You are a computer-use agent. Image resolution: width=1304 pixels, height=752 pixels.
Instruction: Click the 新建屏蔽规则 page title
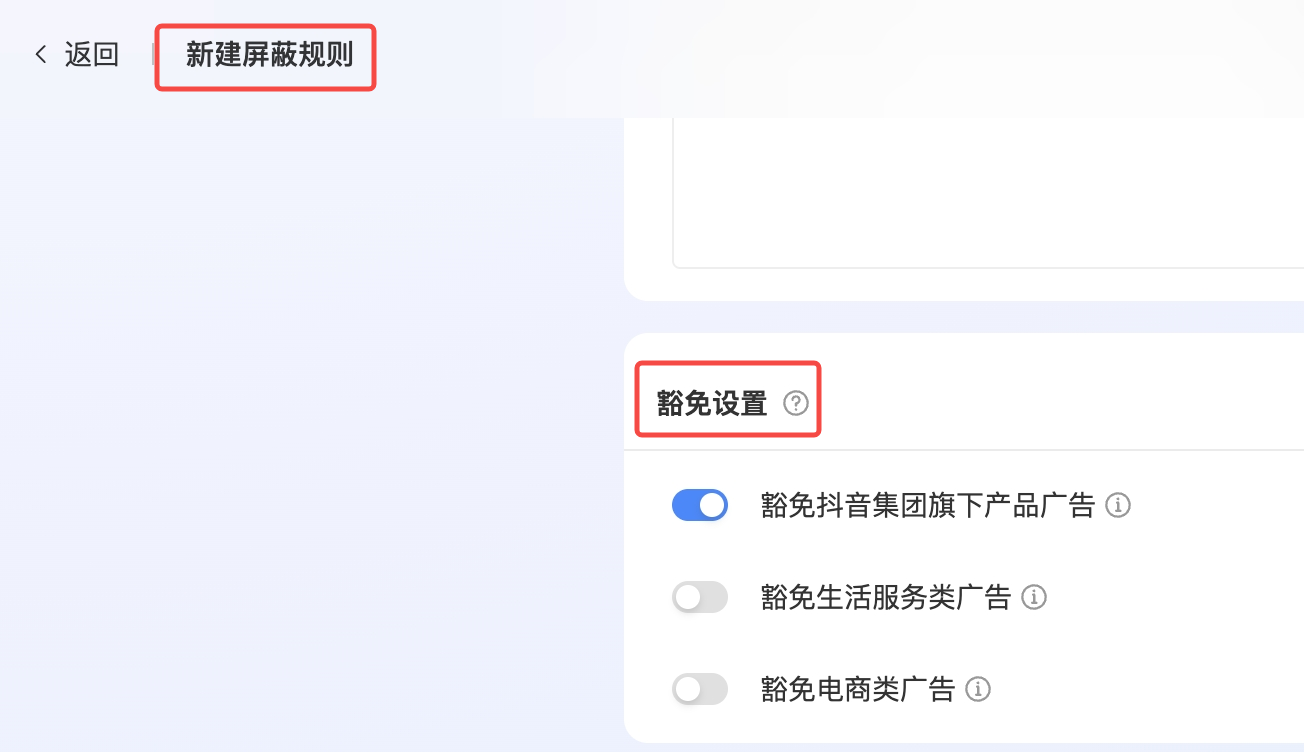tap(269, 54)
